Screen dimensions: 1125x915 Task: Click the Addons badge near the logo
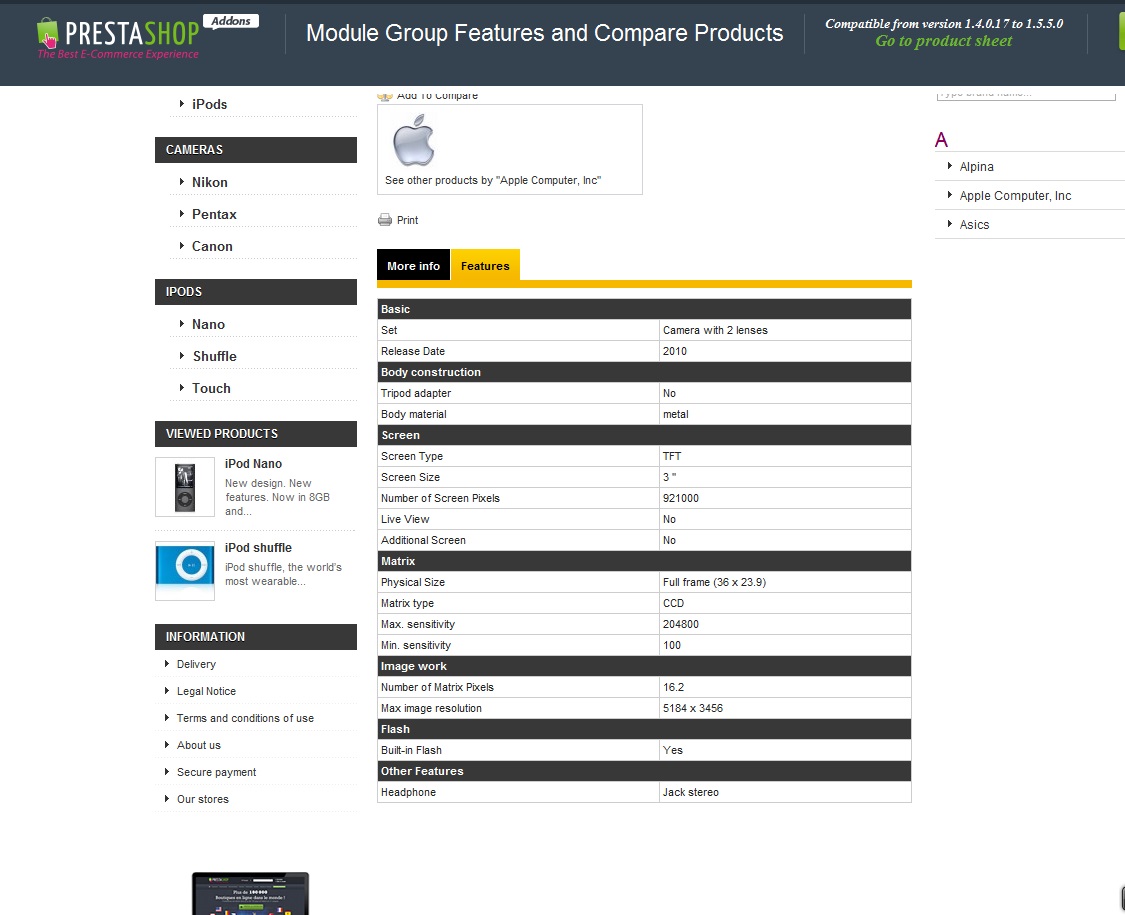[230, 21]
